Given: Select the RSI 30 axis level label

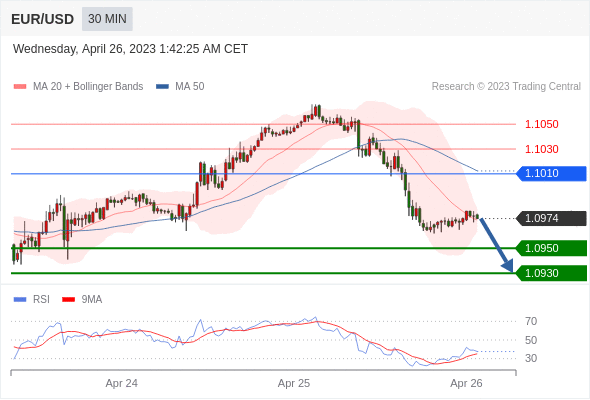Looking at the screenshot, I should 531,358.
